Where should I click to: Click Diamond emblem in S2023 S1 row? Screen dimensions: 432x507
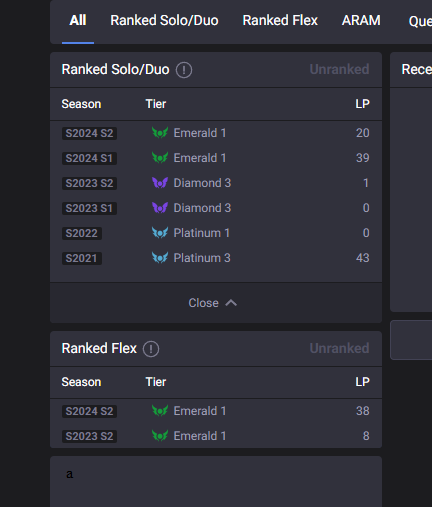tap(160, 208)
